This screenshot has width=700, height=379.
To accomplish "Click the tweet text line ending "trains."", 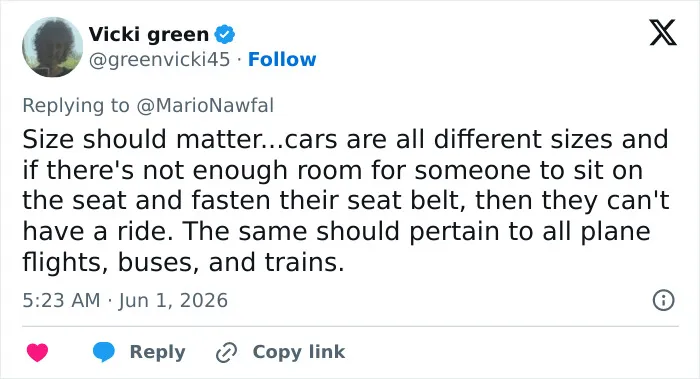I will [x=183, y=262].
